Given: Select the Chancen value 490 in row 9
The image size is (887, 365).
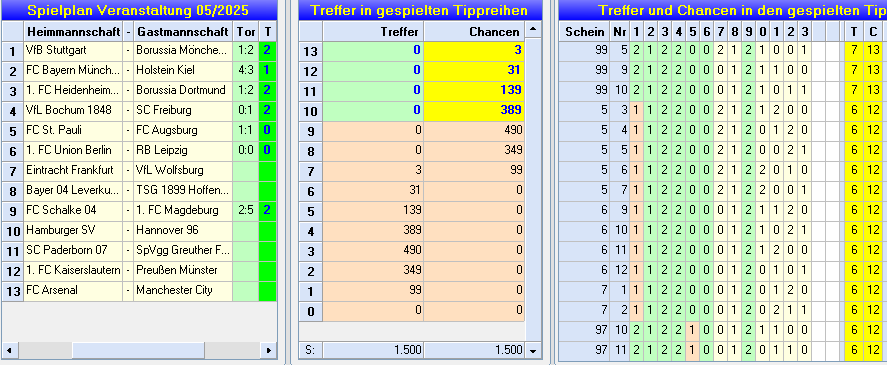Looking at the screenshot, I should (x=475, y=131).
